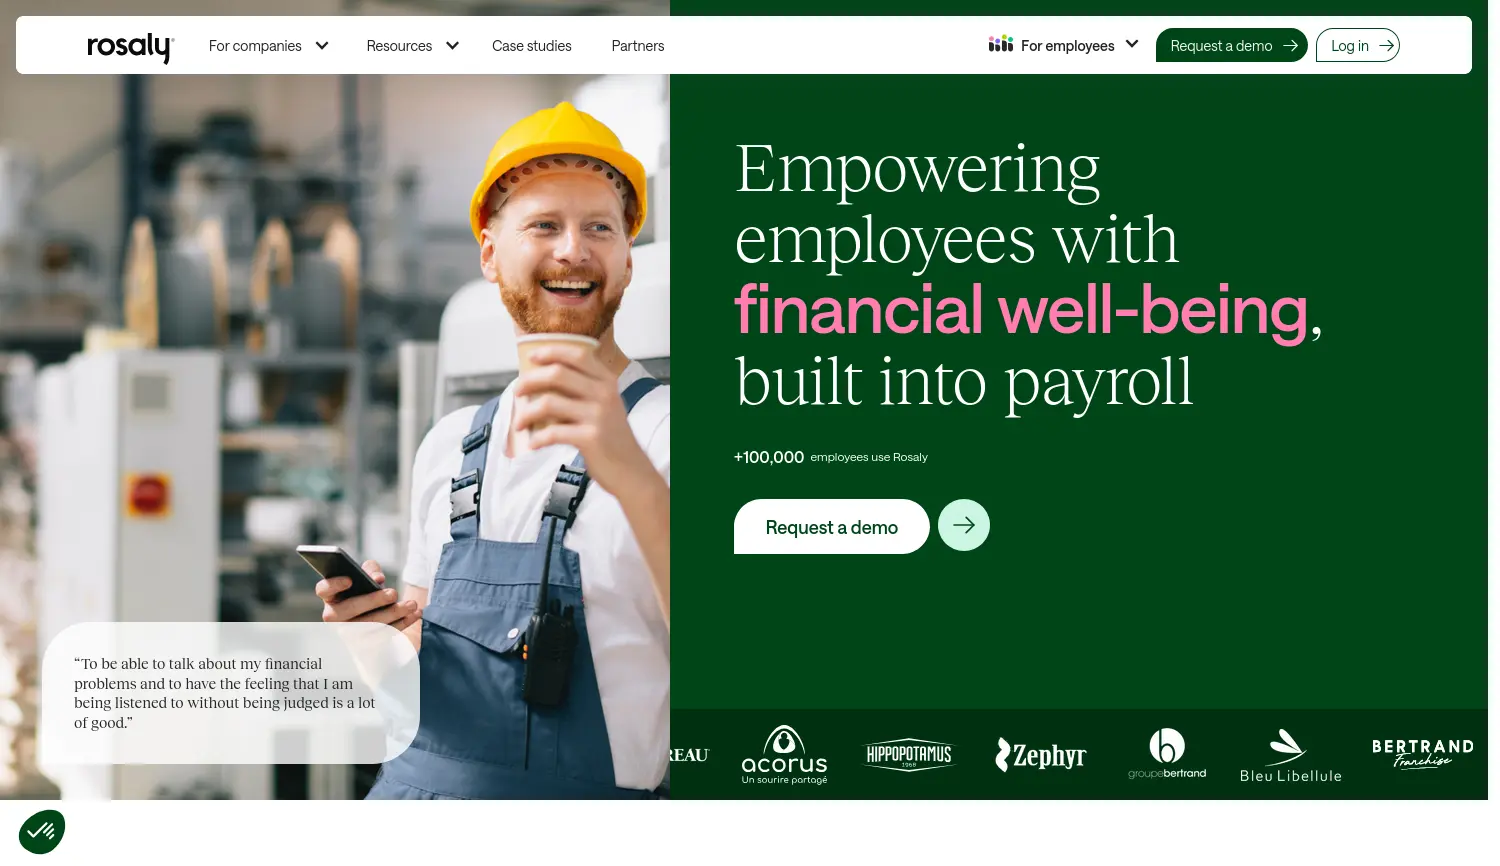This screenshot has height=866, width=1500.
Task: Click the Groupe Bertrand logo
Action: coord(1167,754)
